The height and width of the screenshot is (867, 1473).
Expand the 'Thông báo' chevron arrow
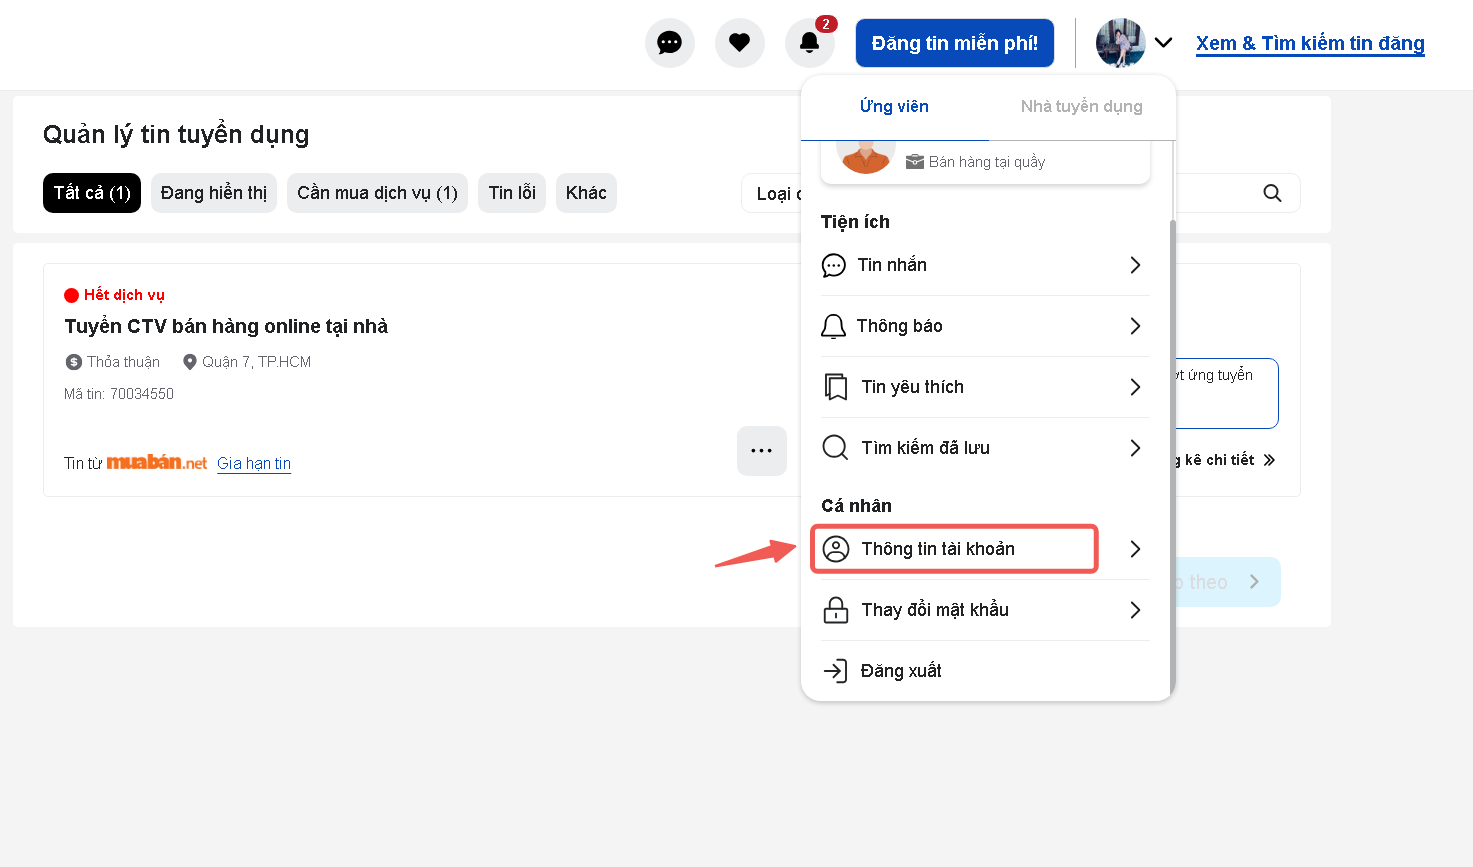(x=1135, y=326)
